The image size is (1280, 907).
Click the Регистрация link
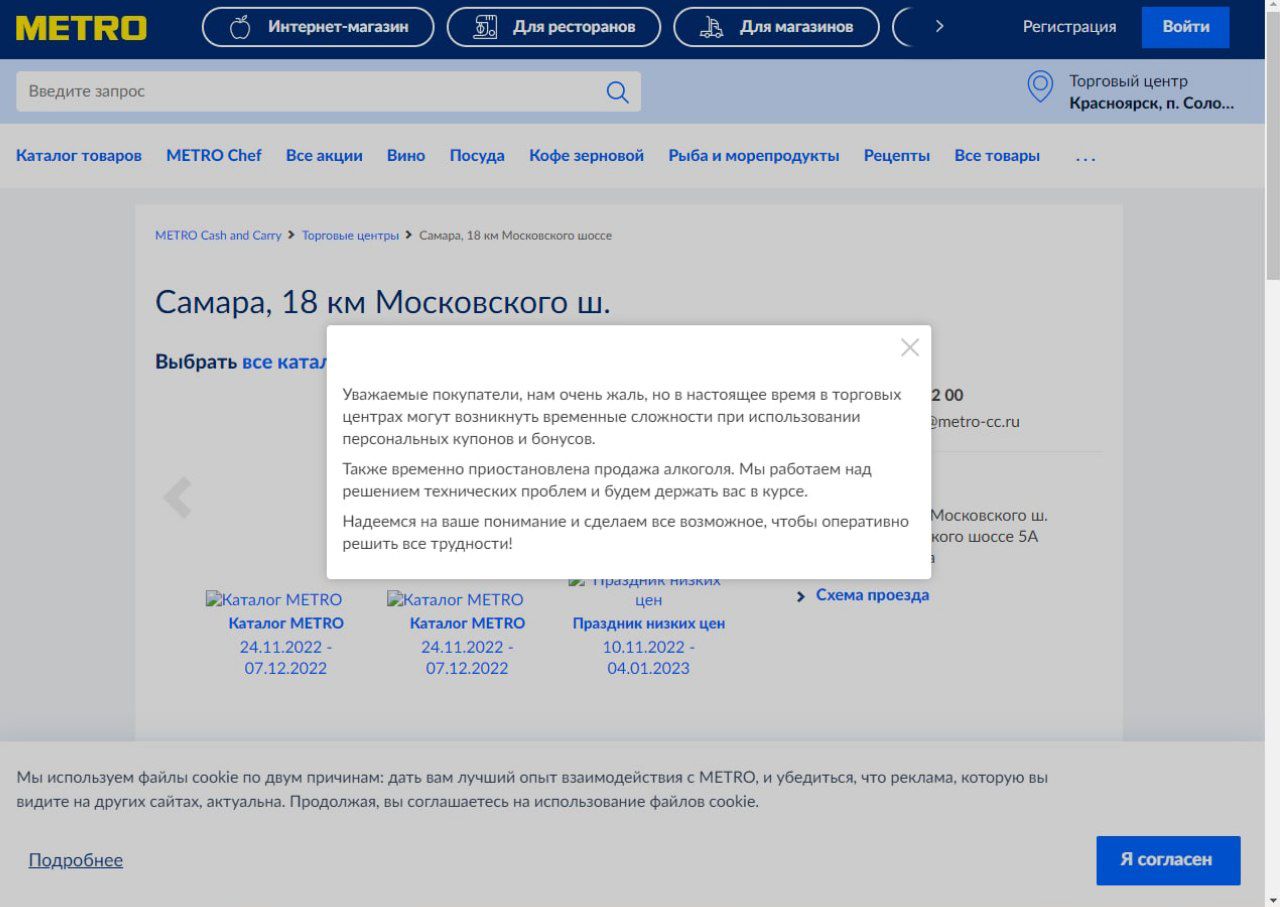[1069, 27]
